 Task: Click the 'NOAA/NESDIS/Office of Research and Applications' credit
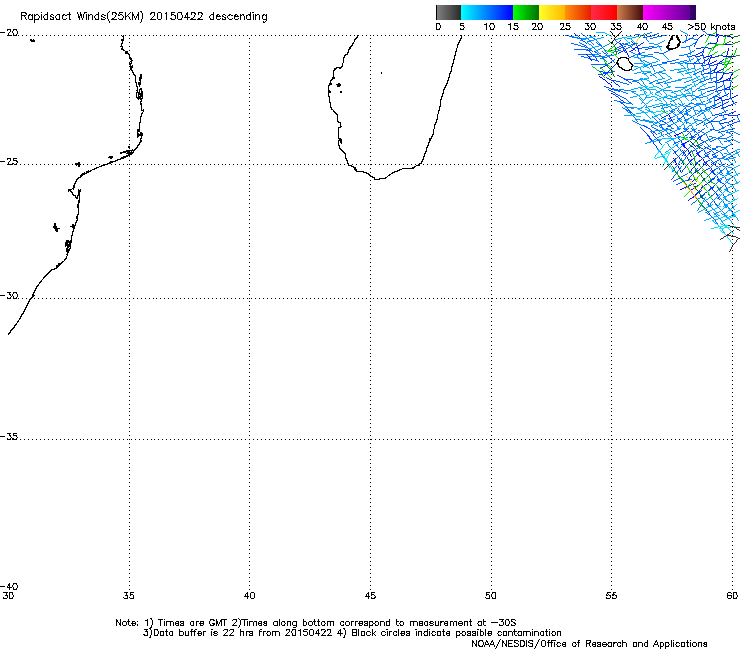(589, 644)
